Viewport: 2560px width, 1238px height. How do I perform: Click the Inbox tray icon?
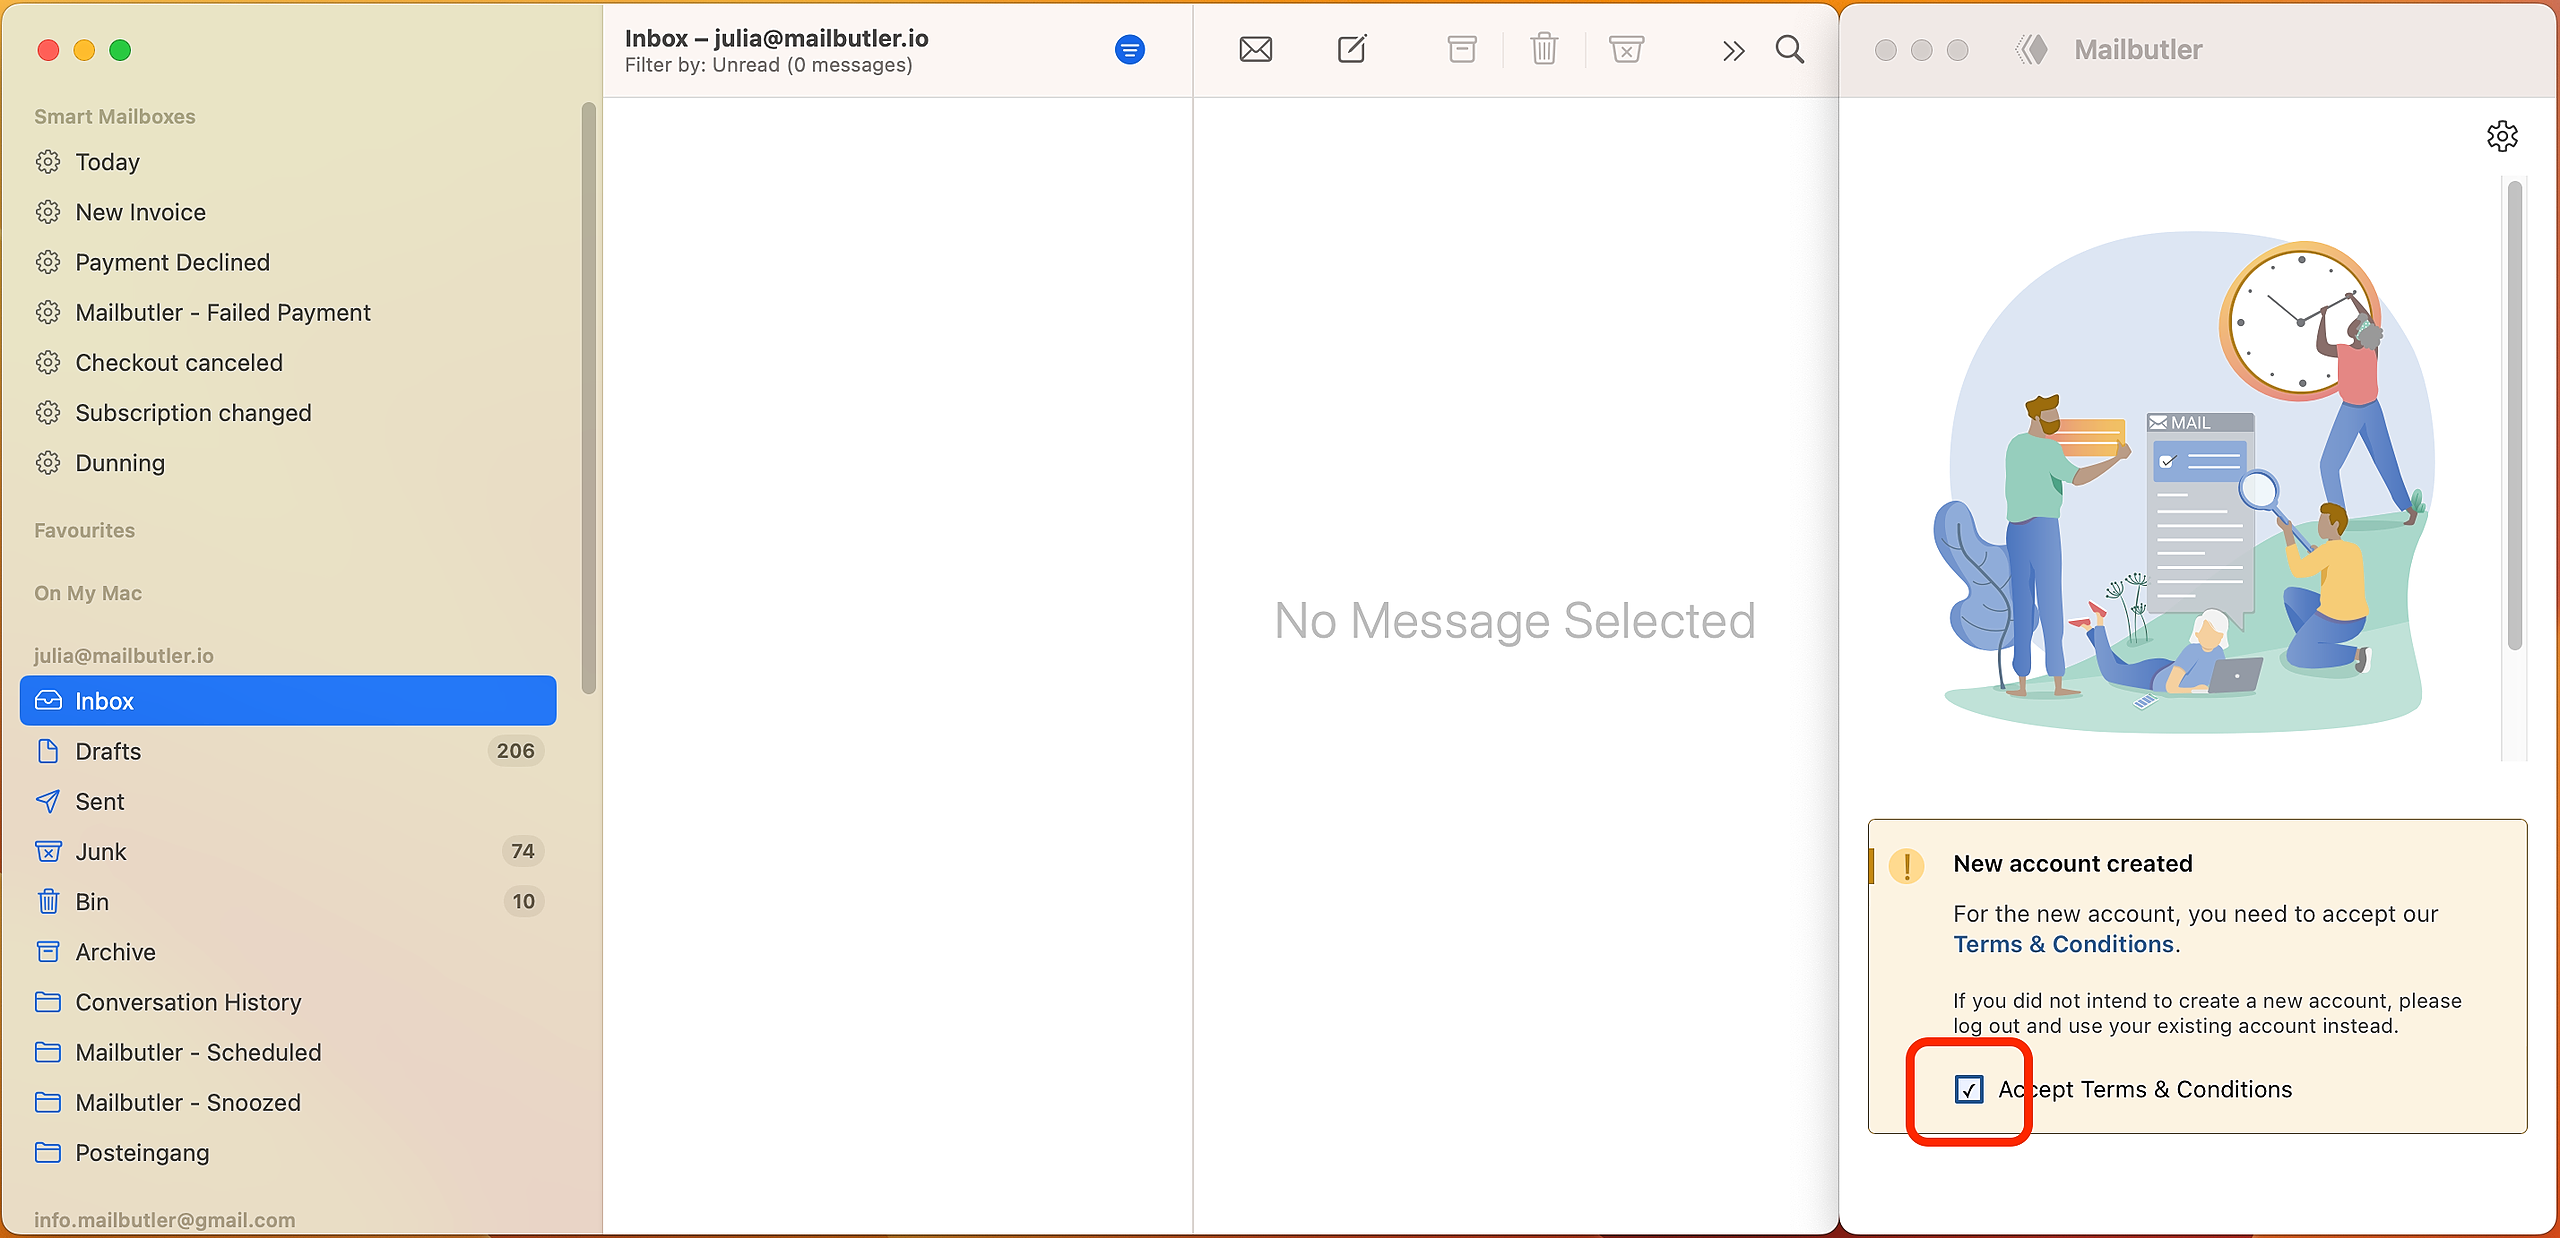coord(48,701)
